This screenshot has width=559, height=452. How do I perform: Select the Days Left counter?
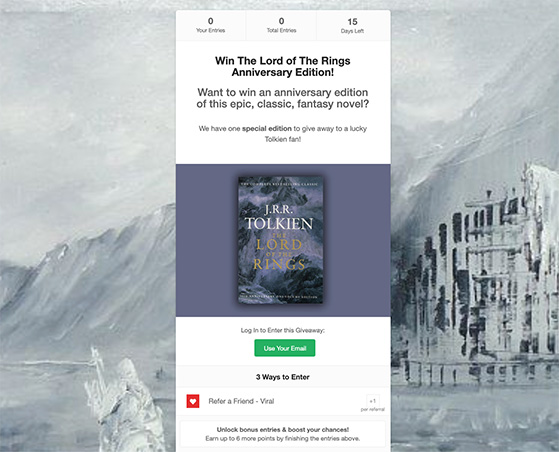click(352, 25)
